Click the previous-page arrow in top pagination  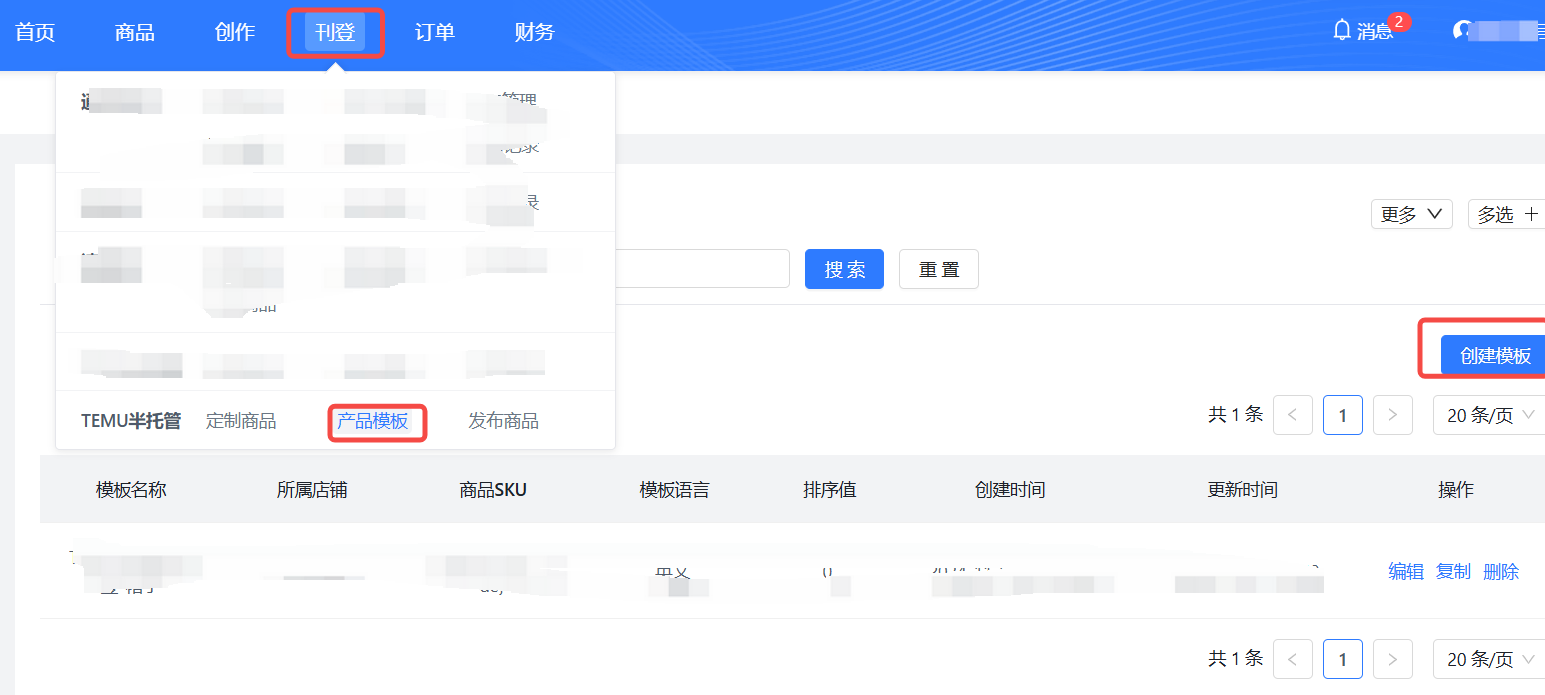[x=1292, y=414]
